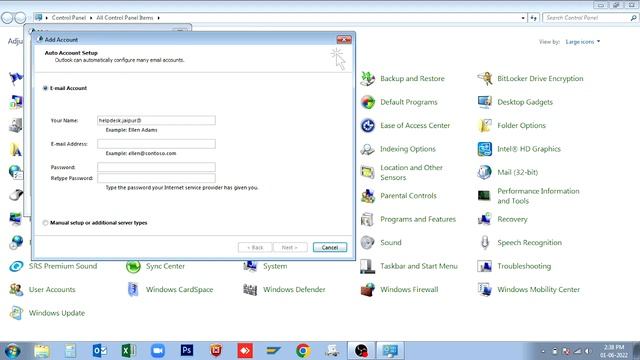Open the System icon

(250, 266)
